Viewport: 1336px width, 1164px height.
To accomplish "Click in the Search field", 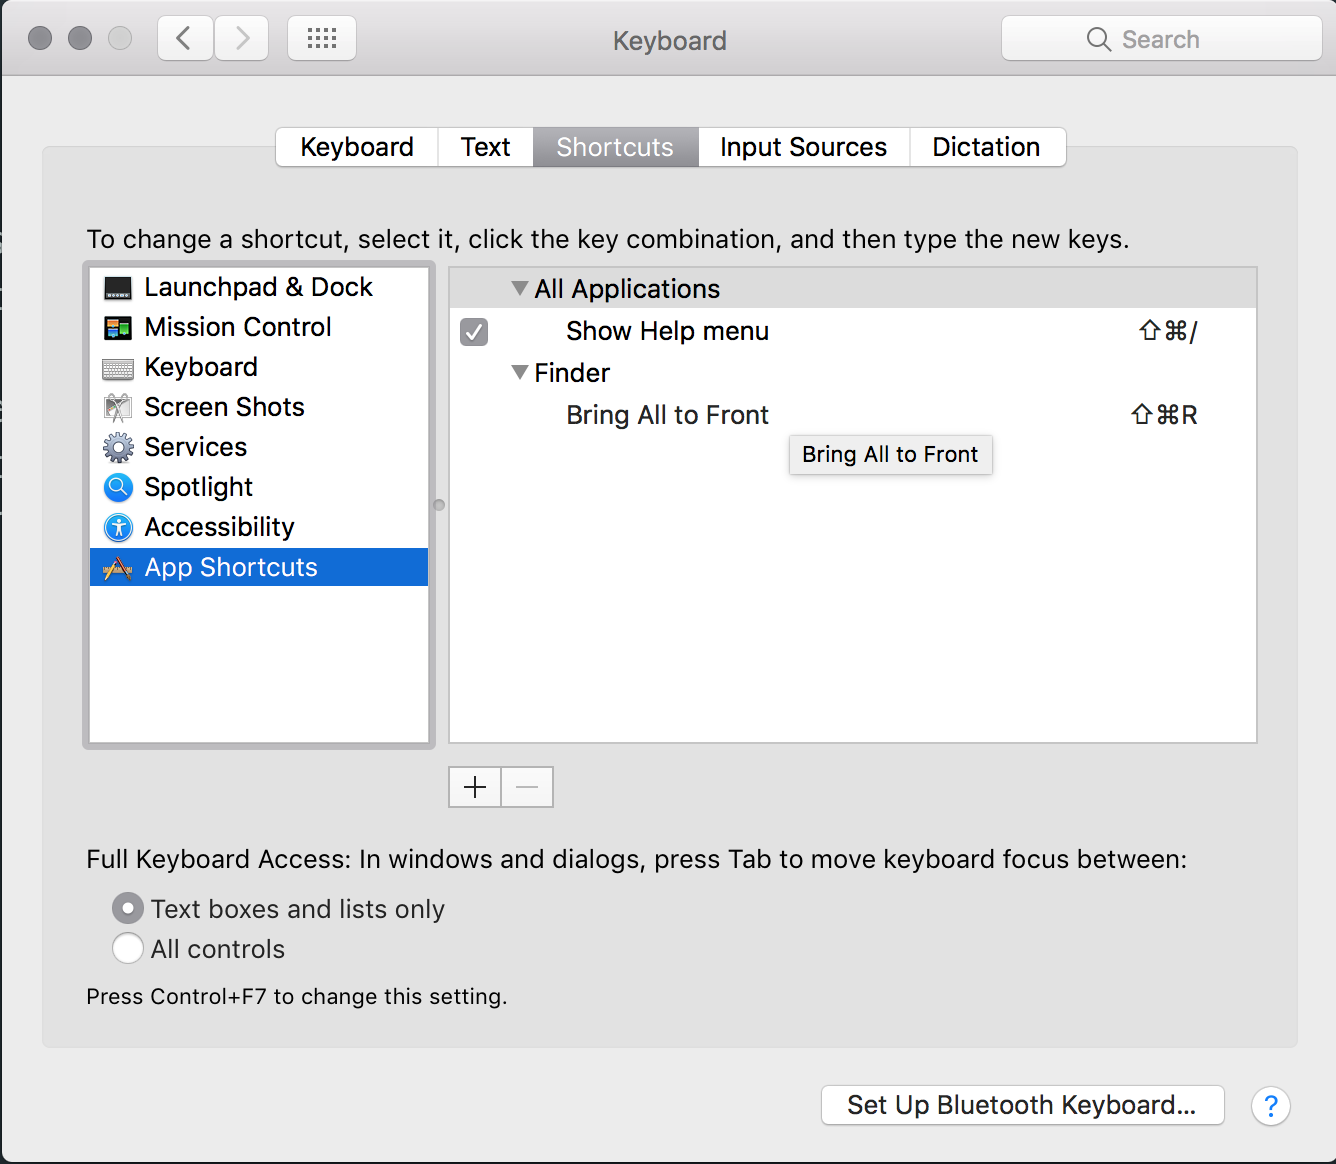I will pyautogui.click(x=1162, y=39).
